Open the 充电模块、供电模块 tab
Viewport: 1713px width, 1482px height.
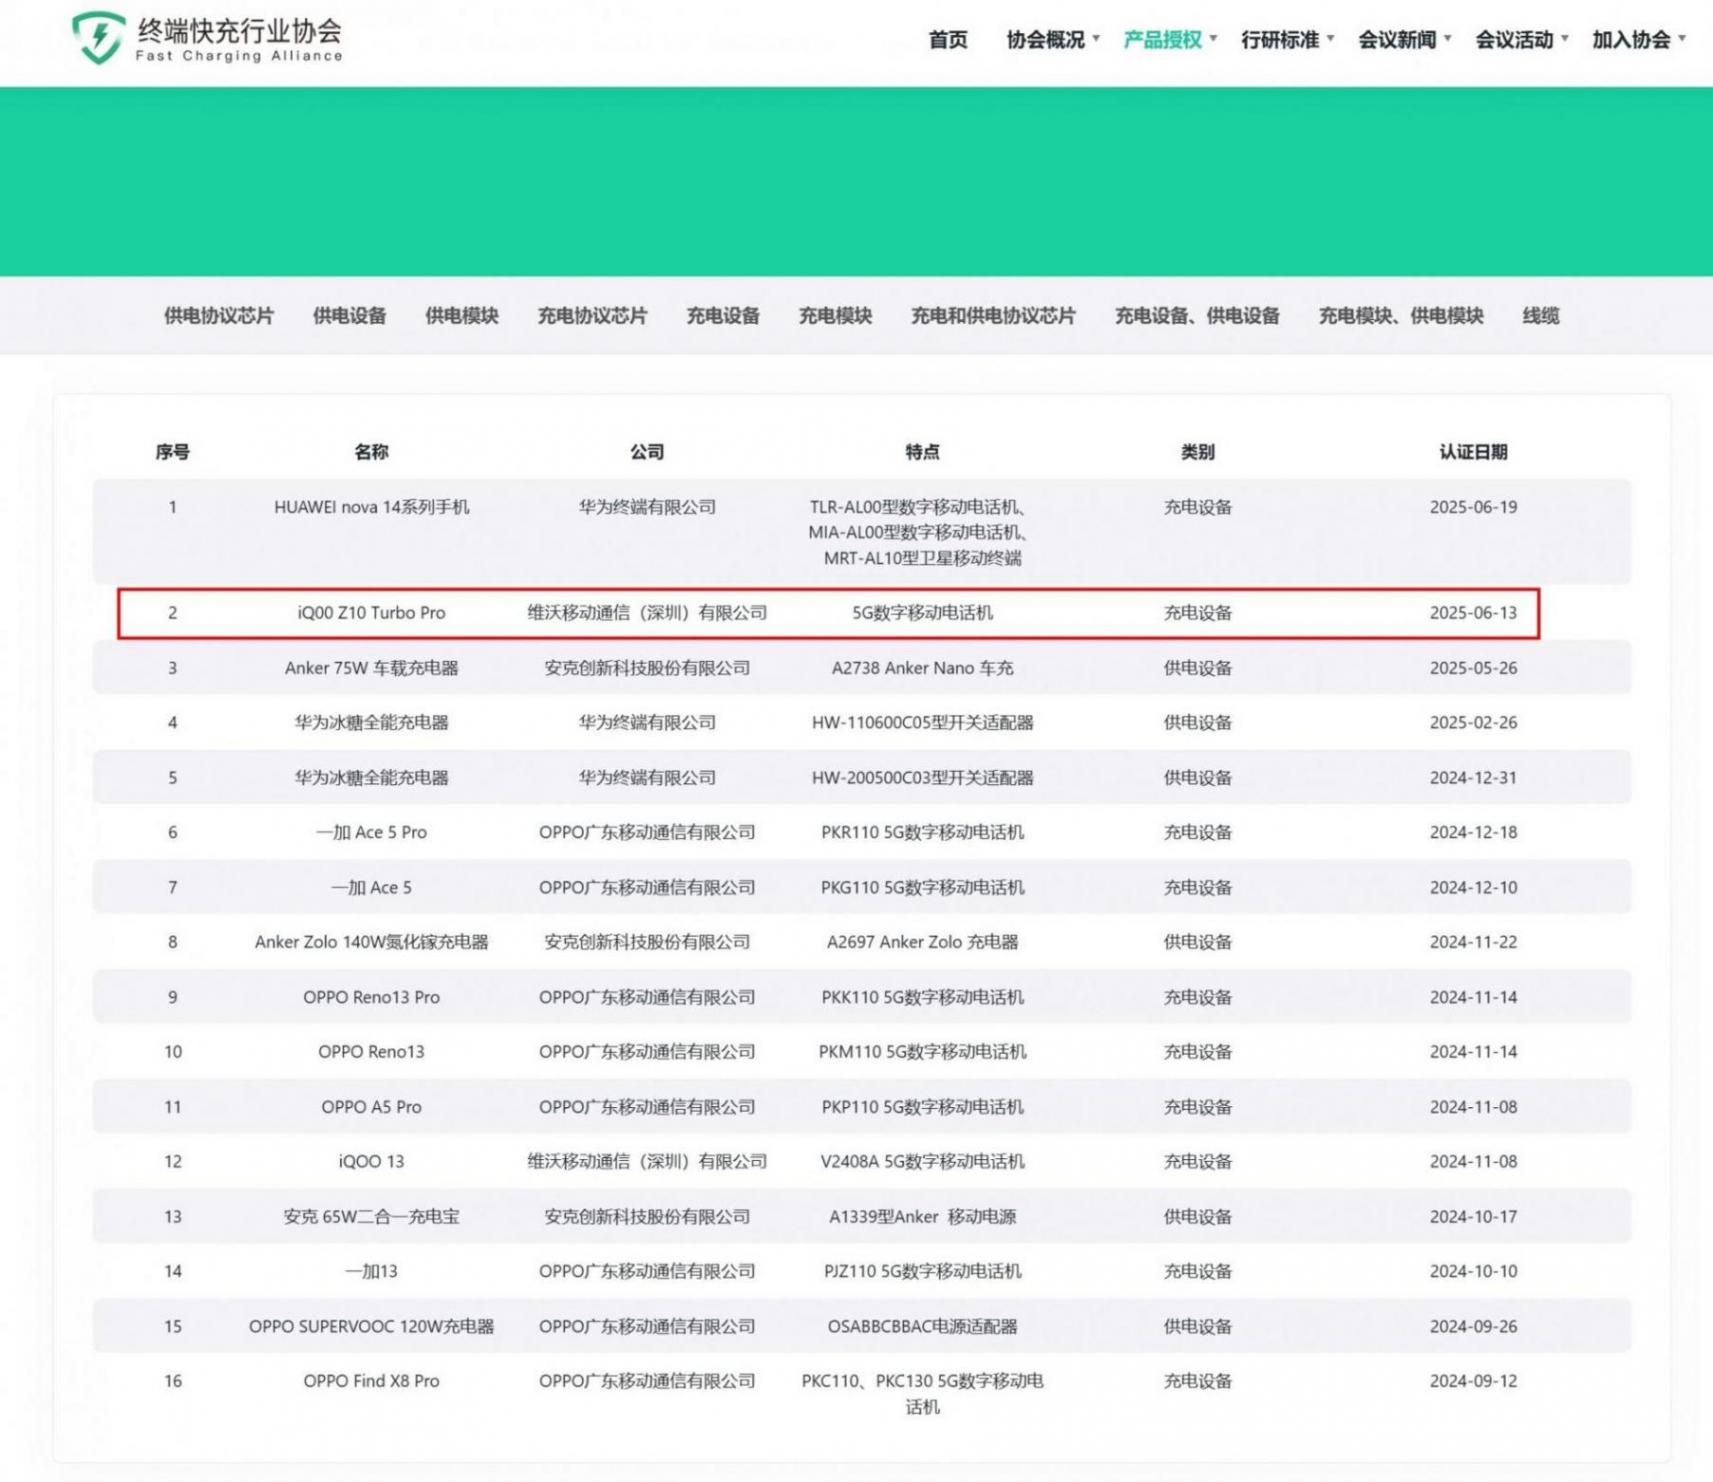1400,316
